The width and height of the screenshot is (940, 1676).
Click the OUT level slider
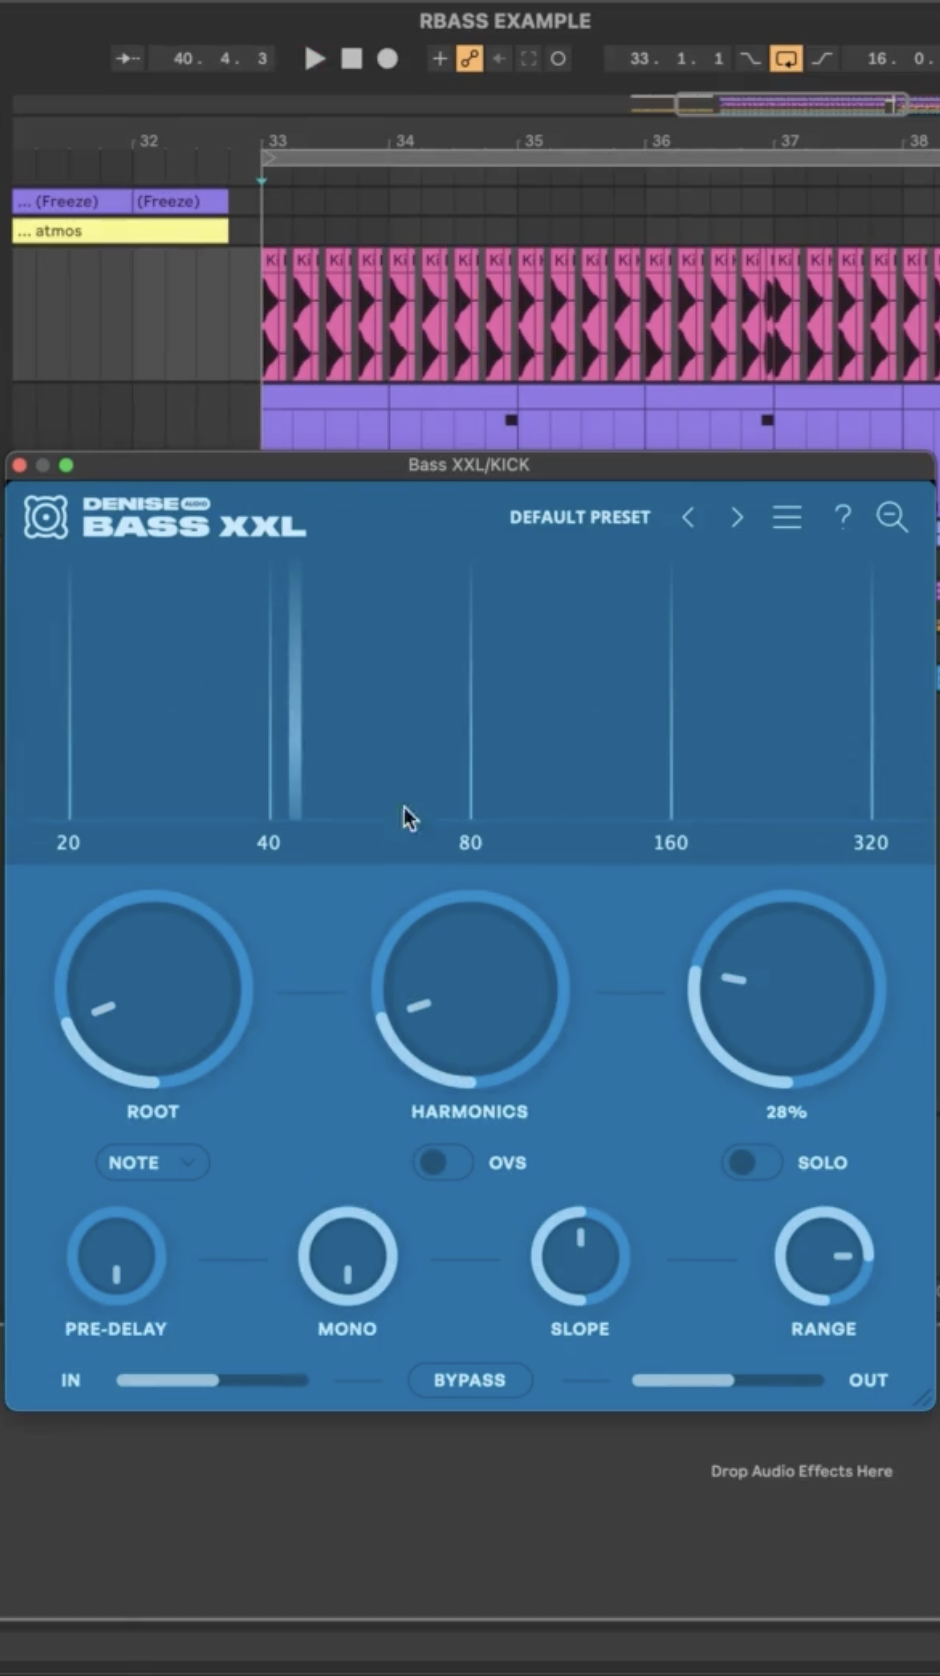[728, 1380]
